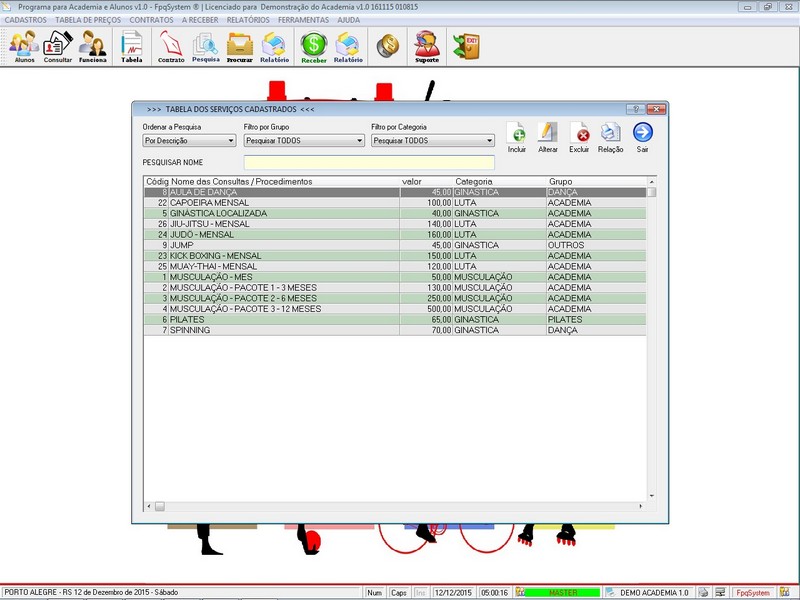Image resolution: width=800 pixels, height=600 pixels.
Task: Select the PILATES row in table
Action: (x=300, y=320)
